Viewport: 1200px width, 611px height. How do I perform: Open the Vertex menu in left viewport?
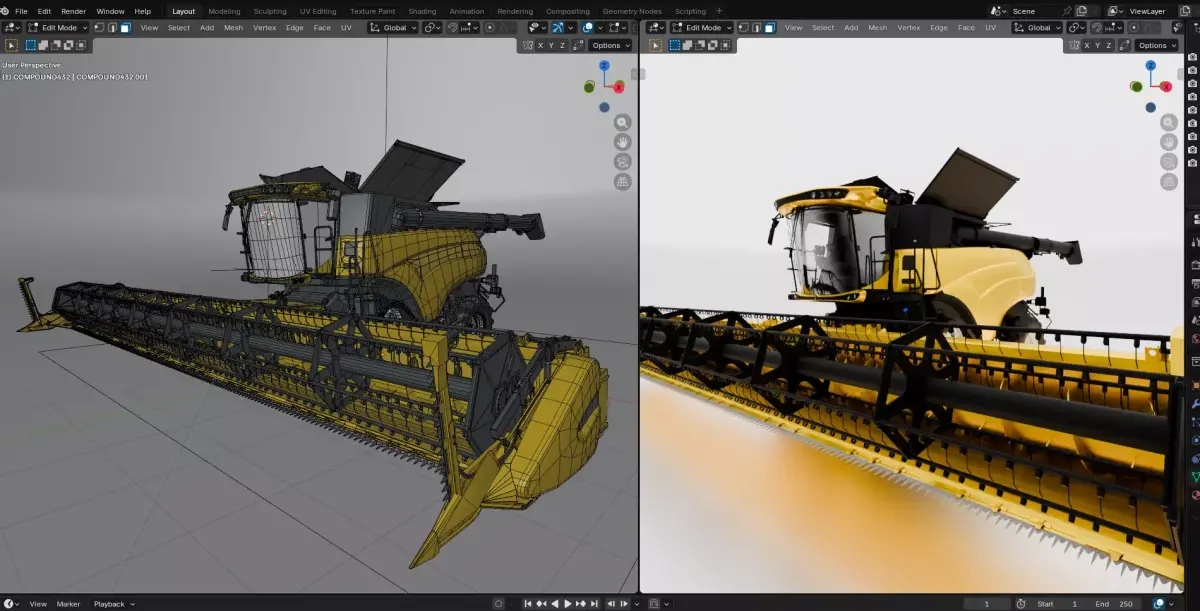tap(264, 28)
